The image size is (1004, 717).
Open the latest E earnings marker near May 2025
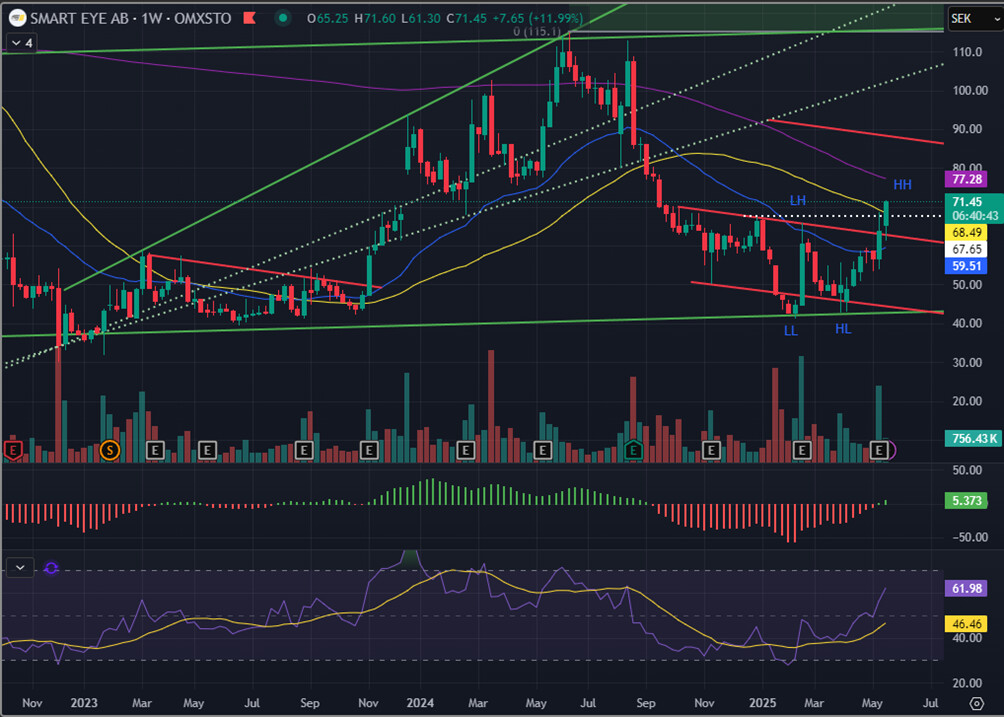coord(881,451)
